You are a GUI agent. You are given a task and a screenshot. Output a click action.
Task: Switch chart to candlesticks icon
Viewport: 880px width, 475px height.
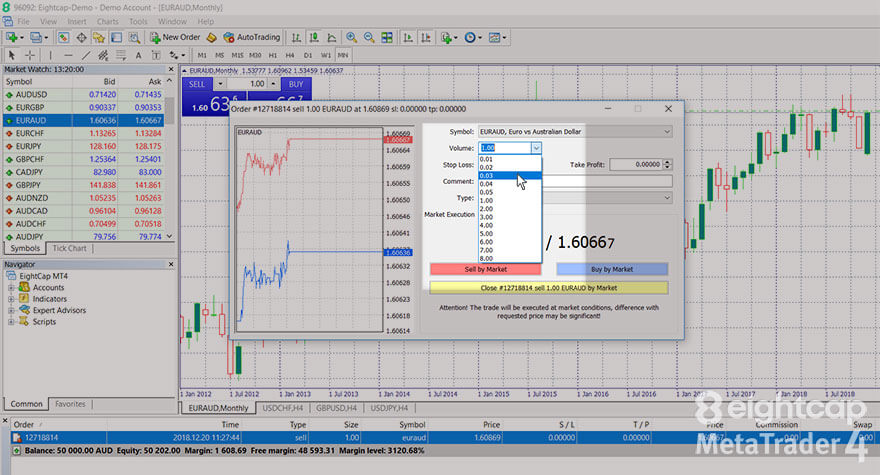(314, 38)
